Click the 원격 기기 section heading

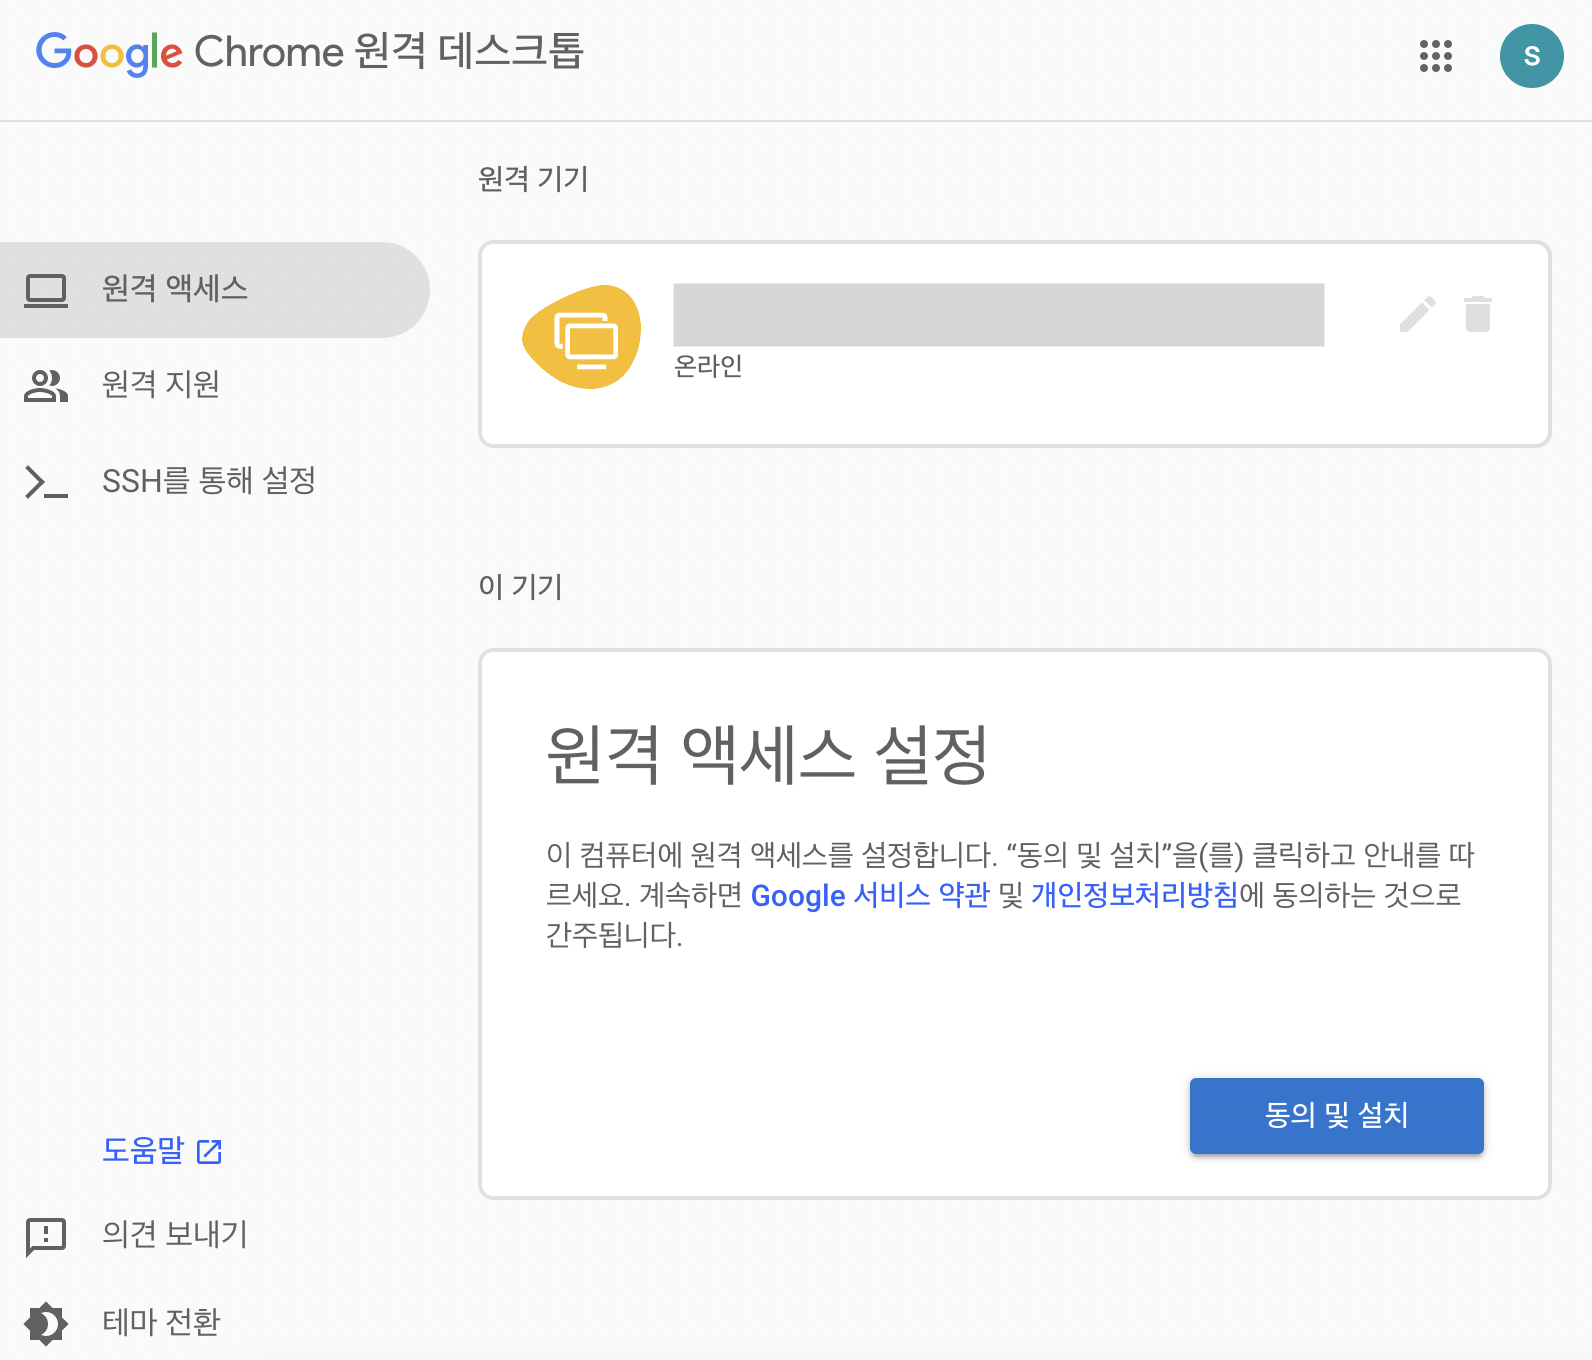pos(533,179)
